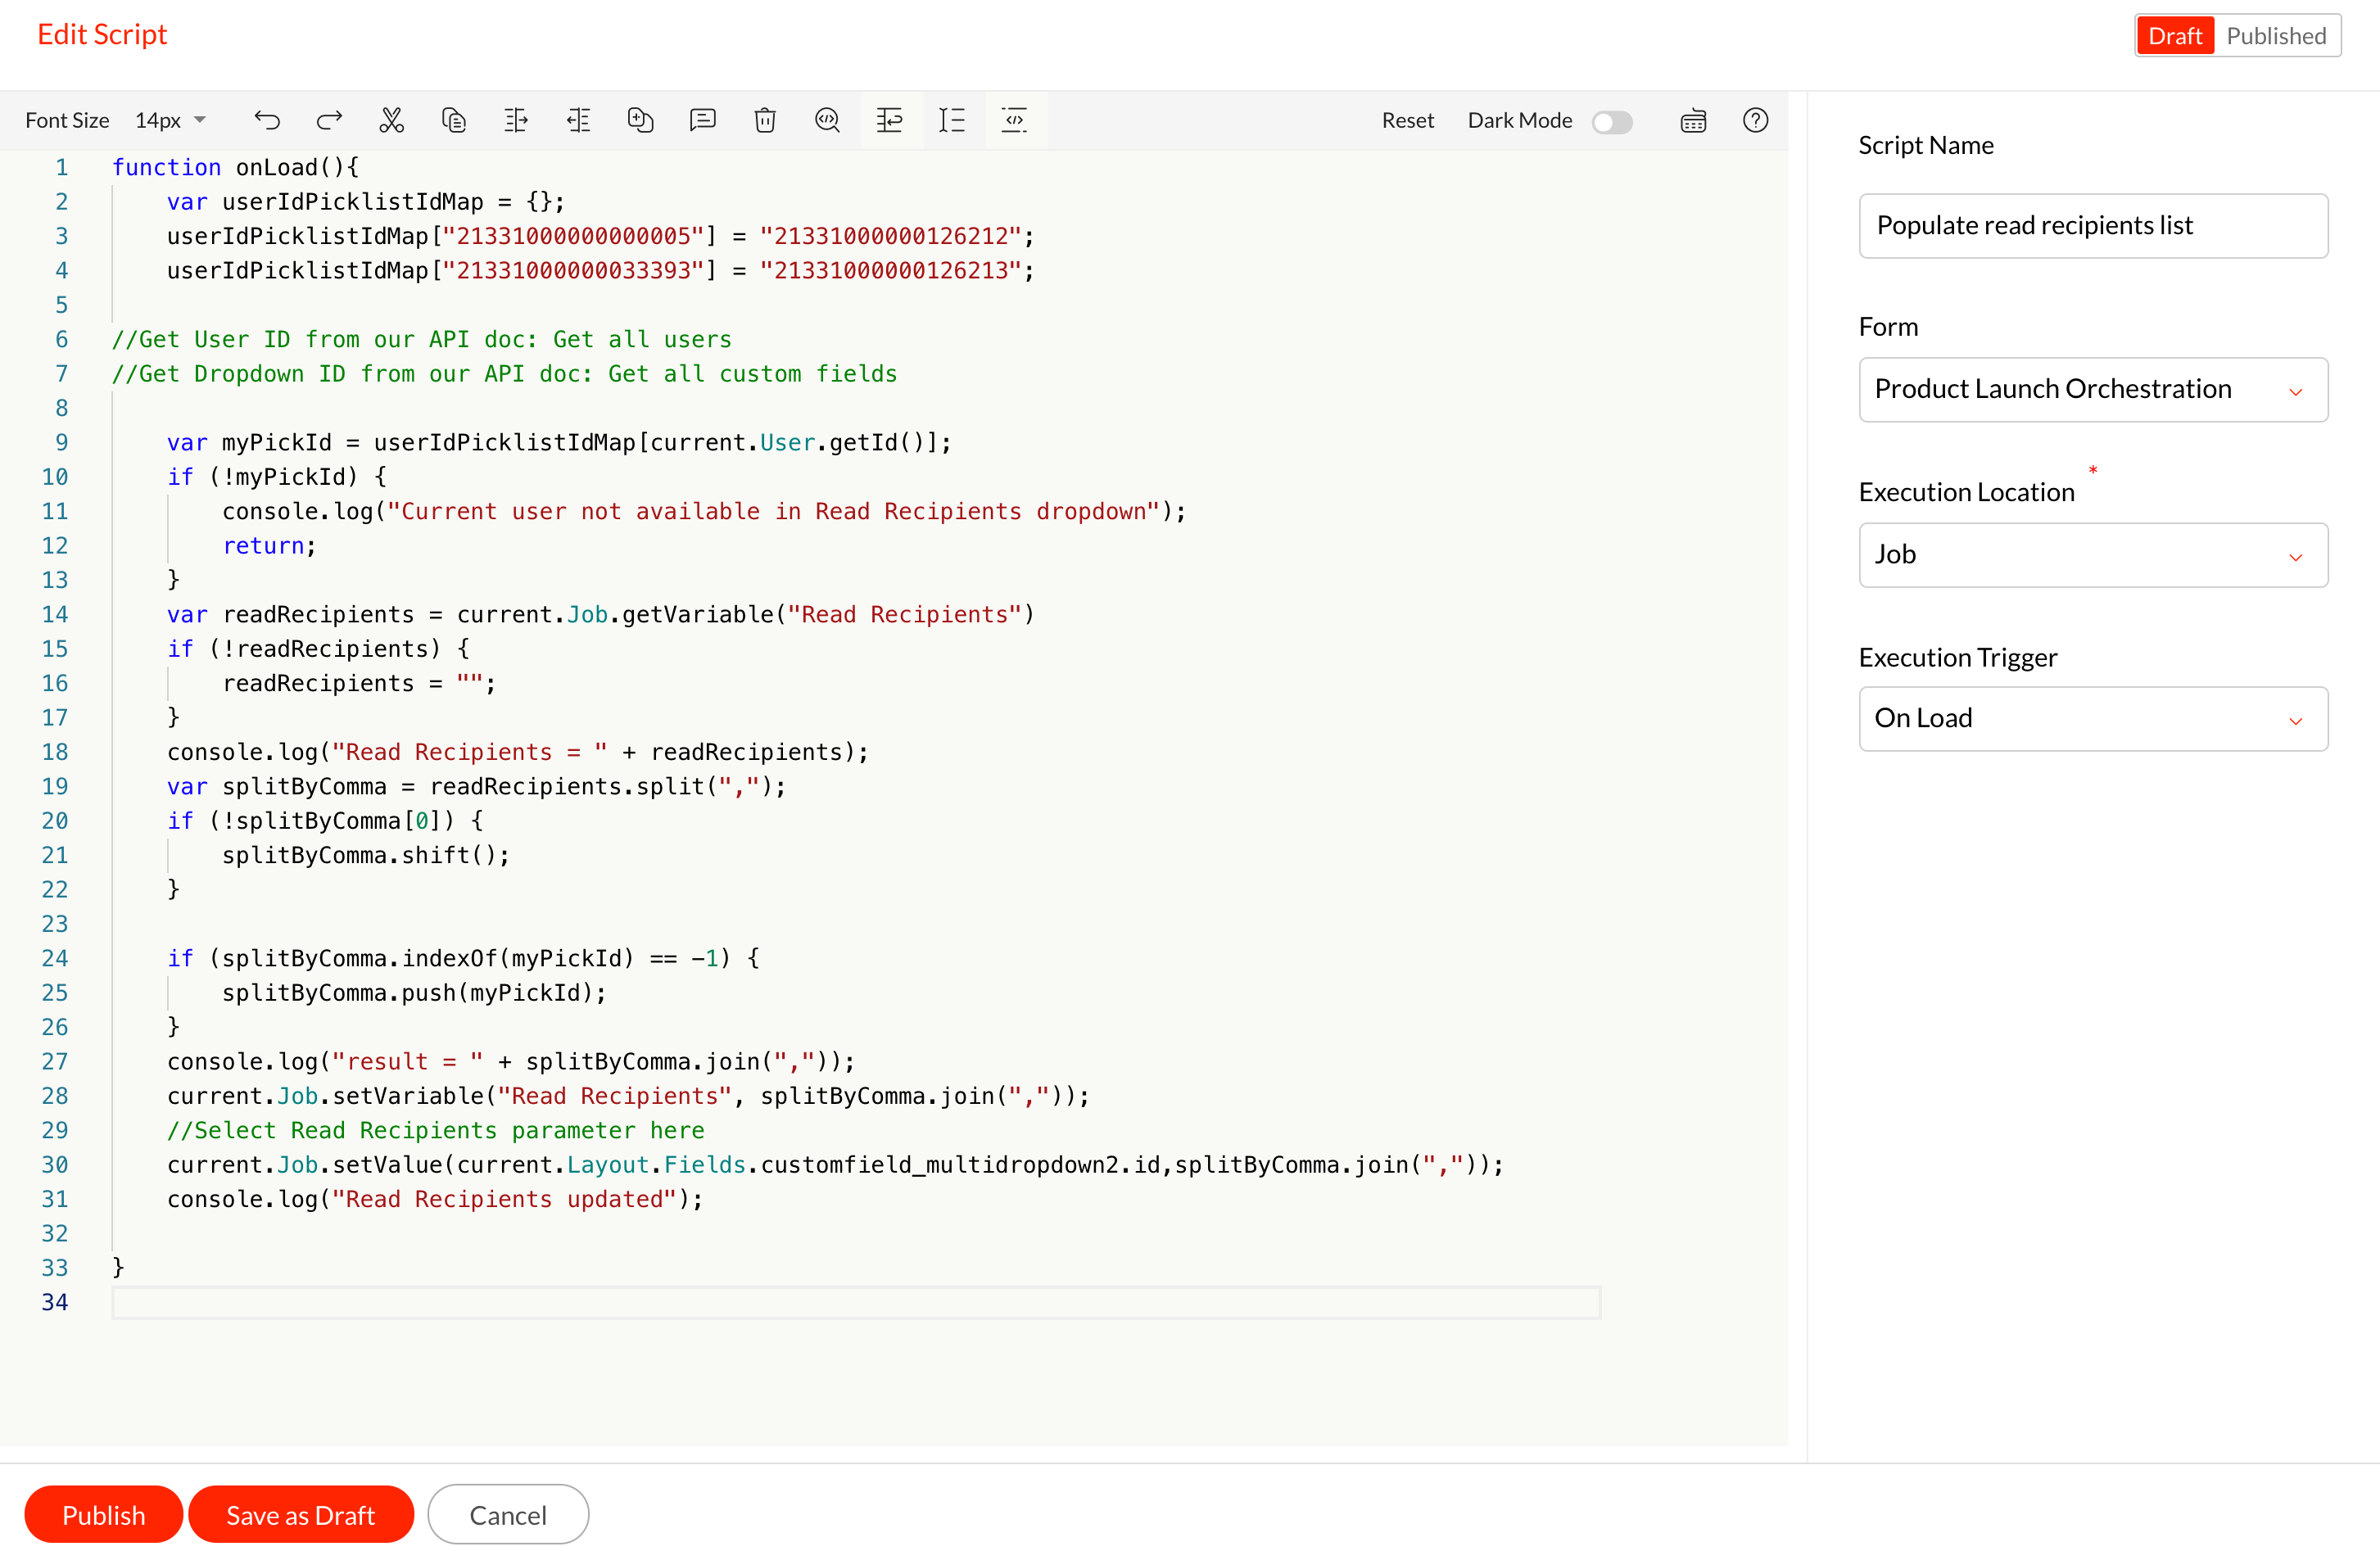
Task: Switch to the Published tab
Action: click(x=2275, y=36)
